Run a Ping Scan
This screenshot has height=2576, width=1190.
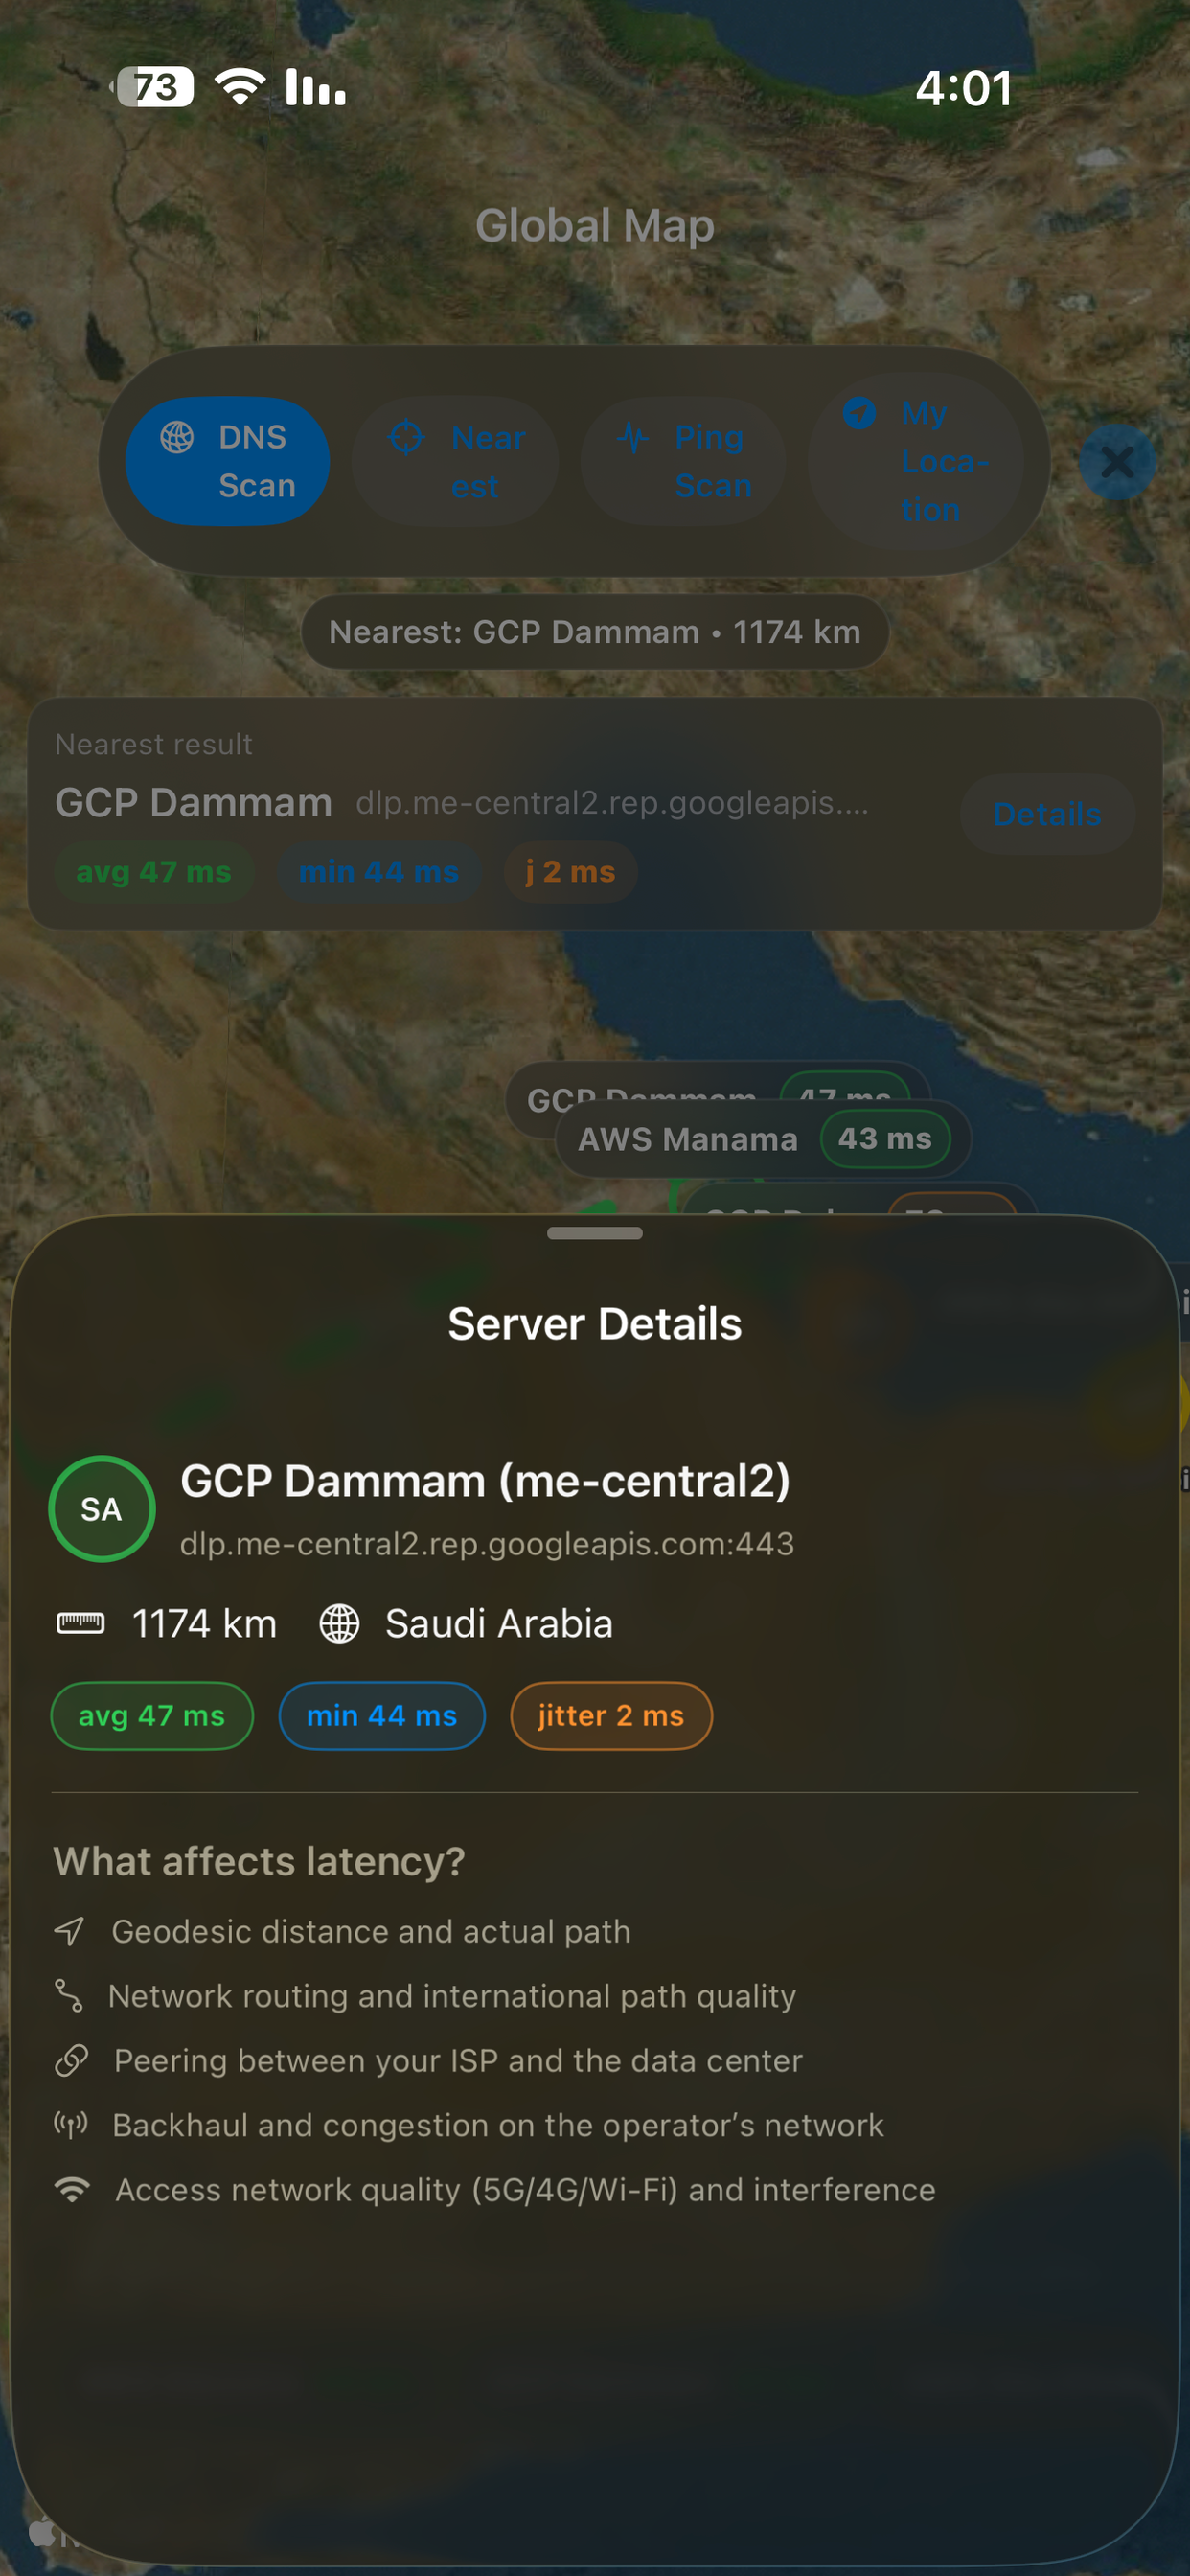[683, 461]
